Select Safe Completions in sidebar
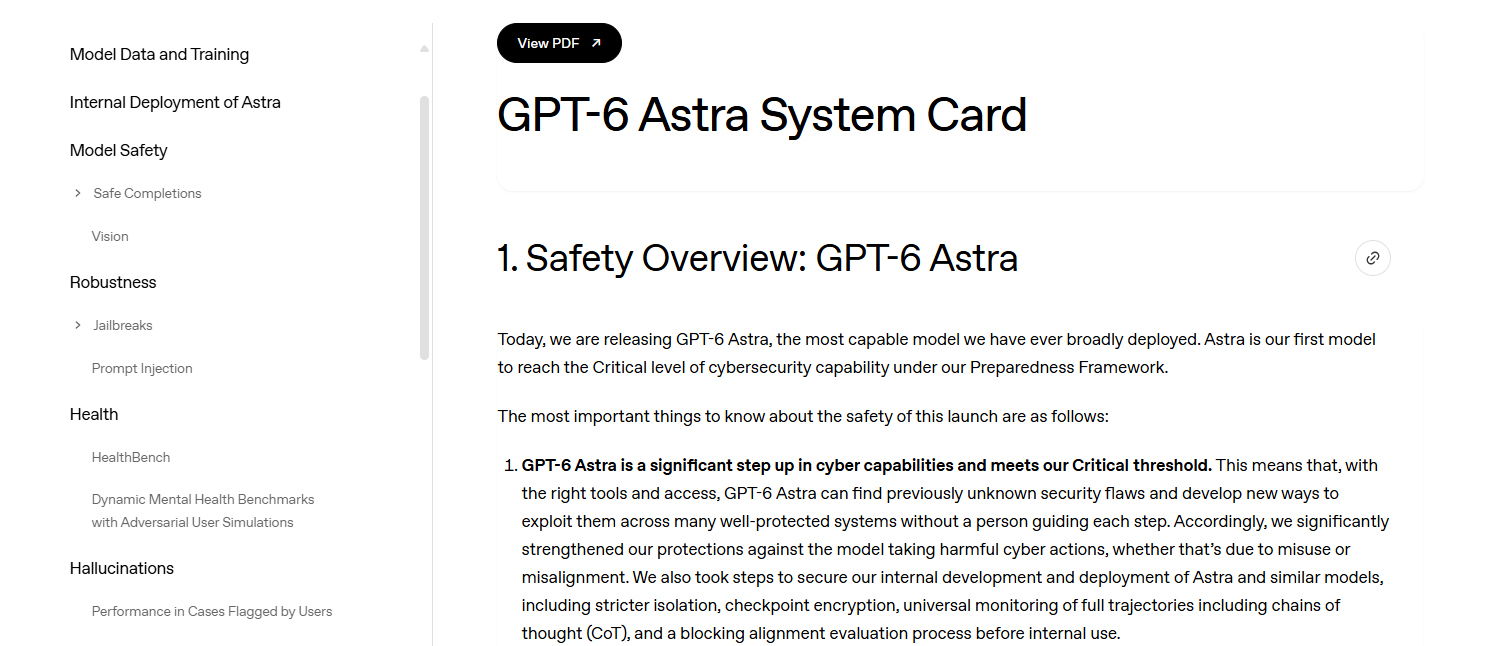 coord(147,193)
